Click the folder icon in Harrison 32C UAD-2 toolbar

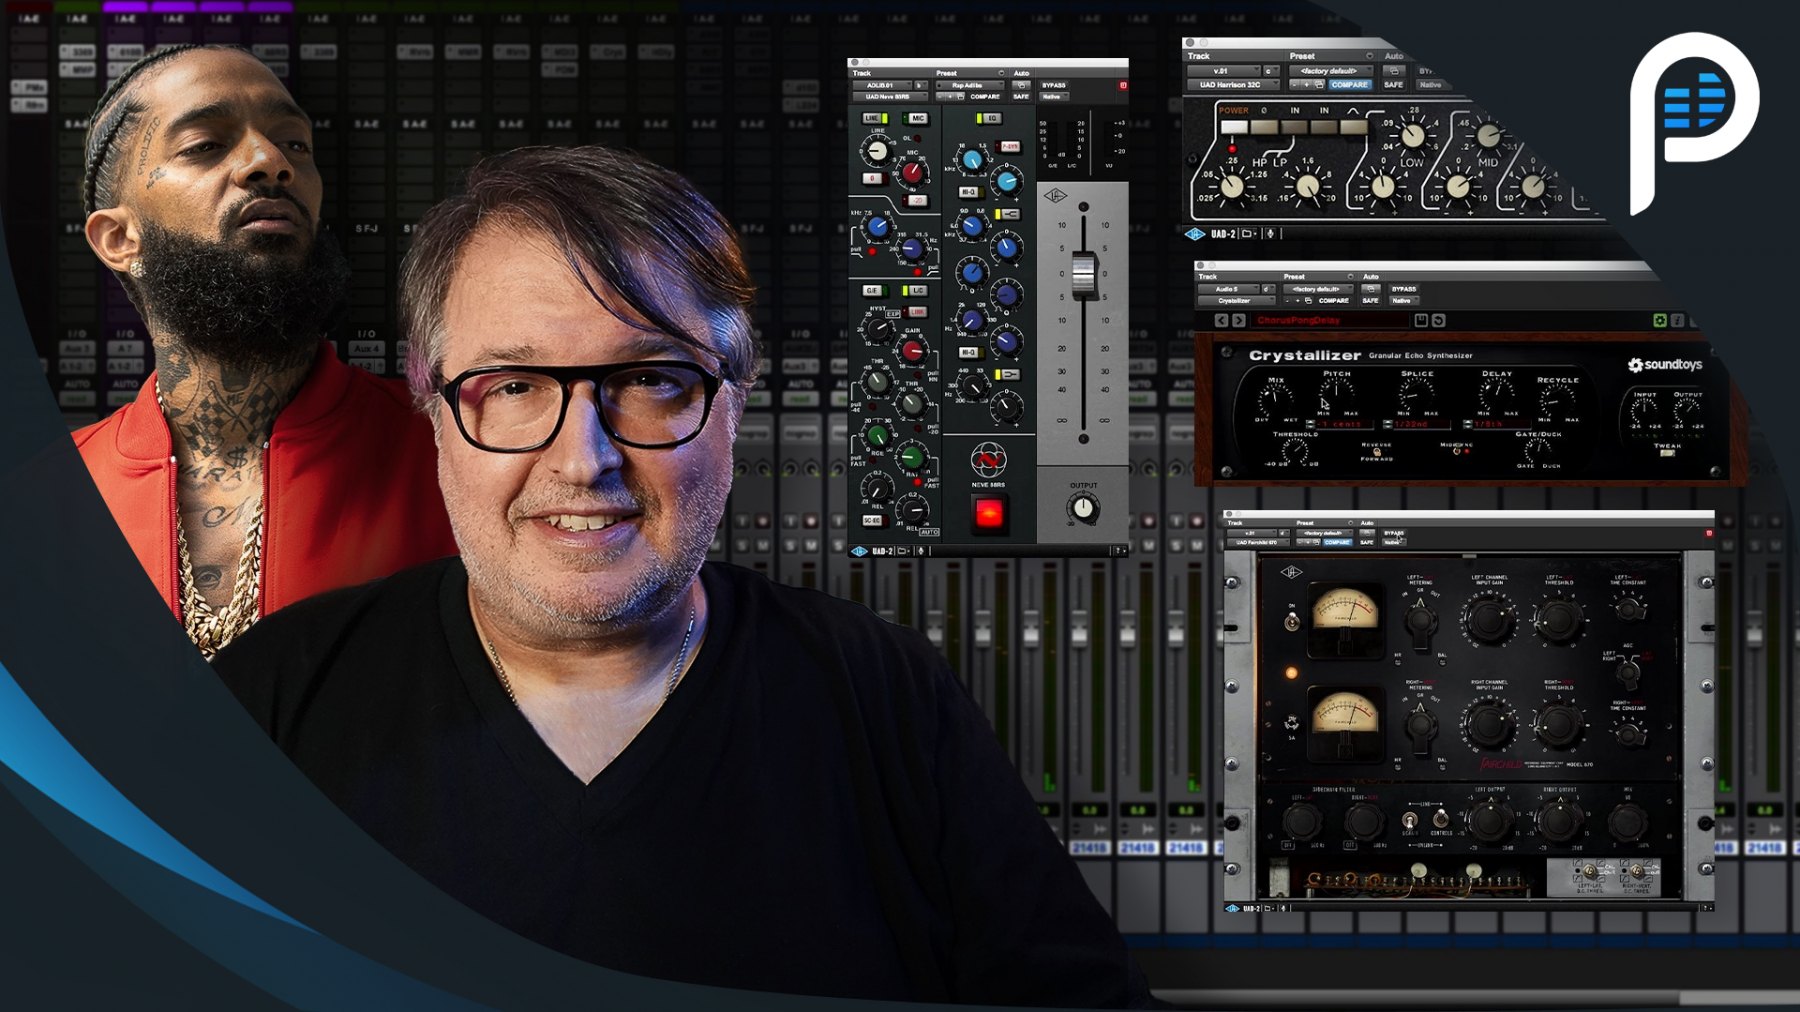click(1248, 234)
